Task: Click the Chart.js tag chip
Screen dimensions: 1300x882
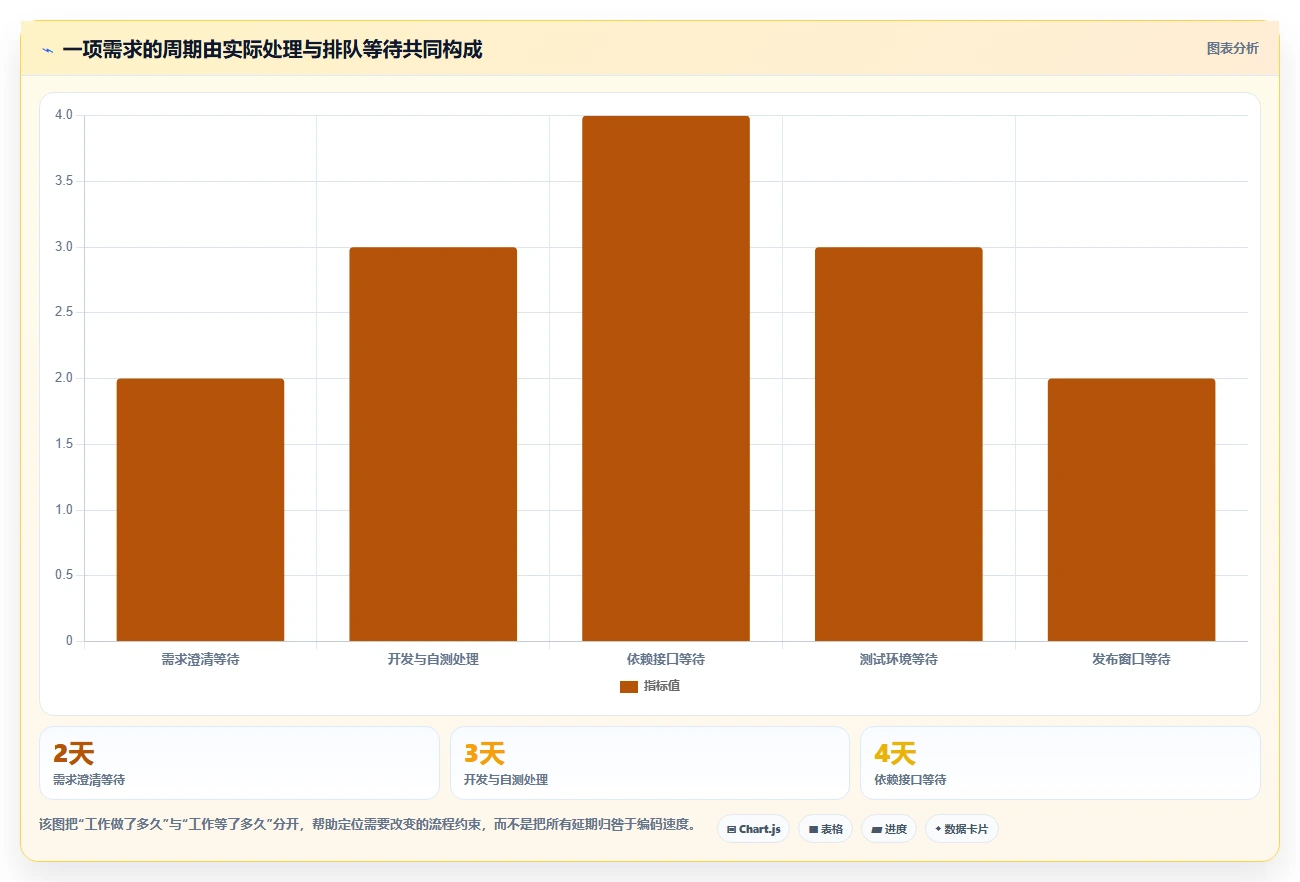Action: pos(754,829)
